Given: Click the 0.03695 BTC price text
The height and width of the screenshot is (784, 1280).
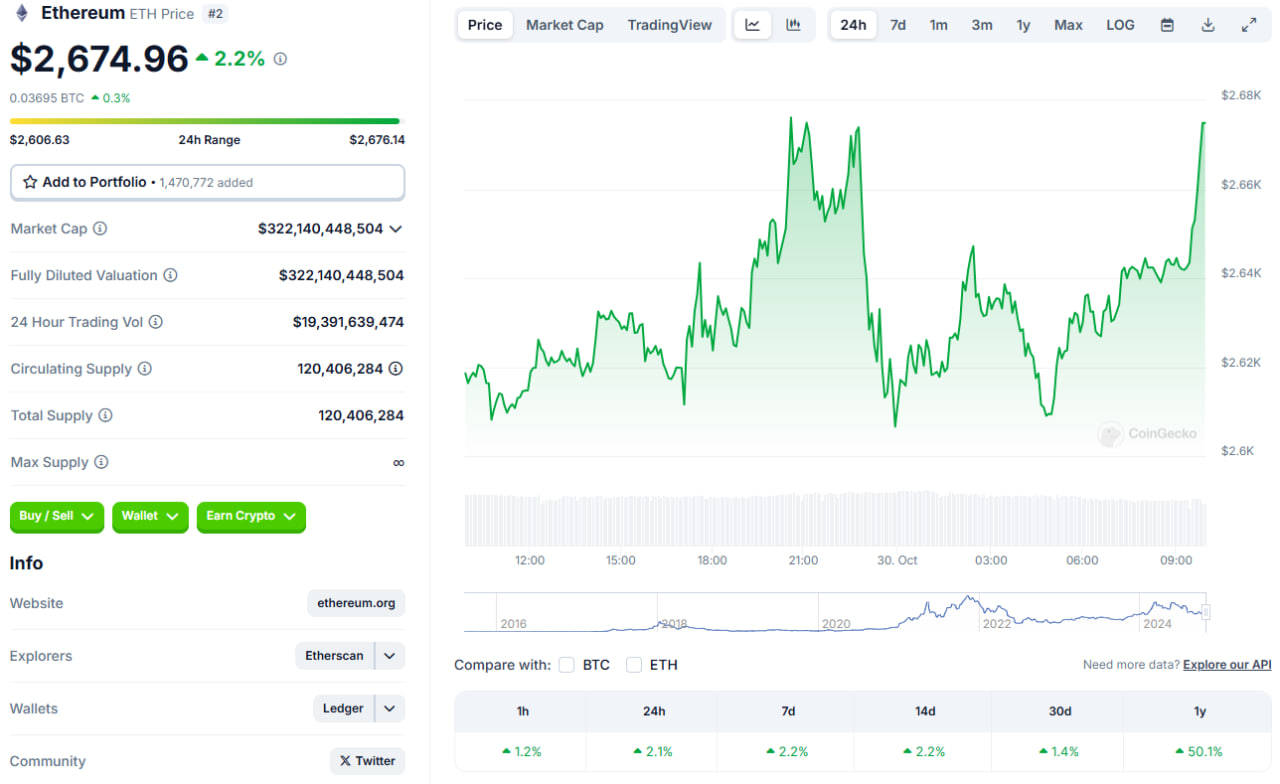Looking at the screenshot, I should coord(47,98).
